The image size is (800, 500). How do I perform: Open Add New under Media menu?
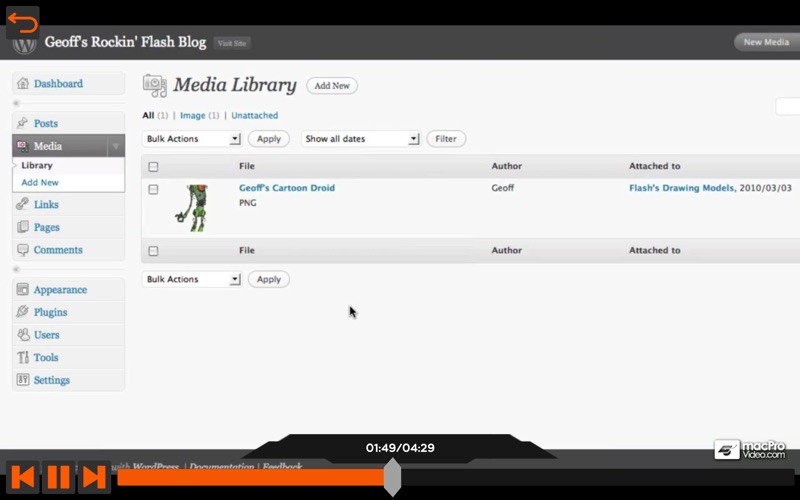[40, 183]
